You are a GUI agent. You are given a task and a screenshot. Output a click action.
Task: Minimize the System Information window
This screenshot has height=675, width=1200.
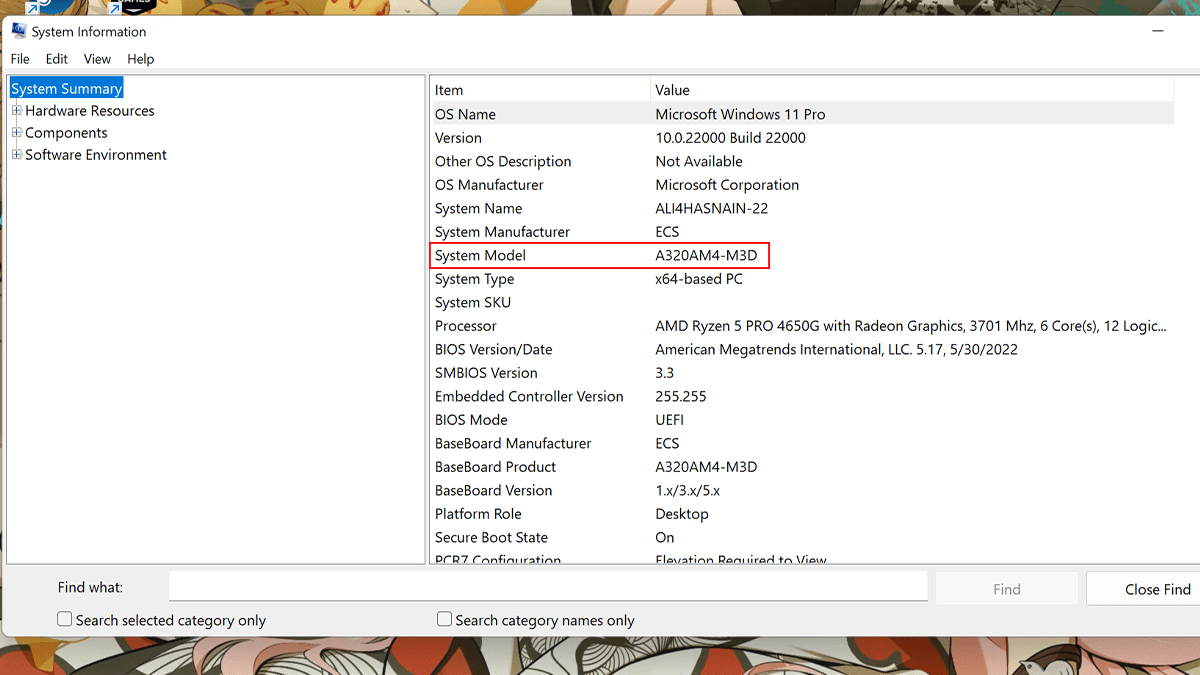pos(1158,31)
